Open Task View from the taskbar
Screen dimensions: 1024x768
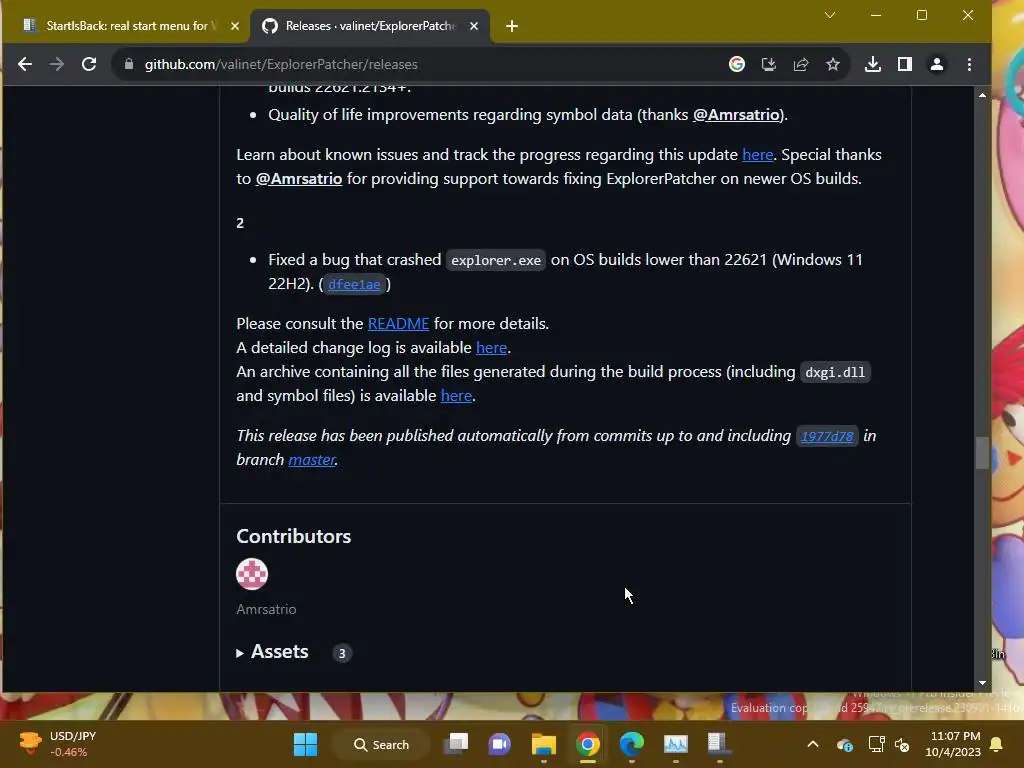pos(456,744)
